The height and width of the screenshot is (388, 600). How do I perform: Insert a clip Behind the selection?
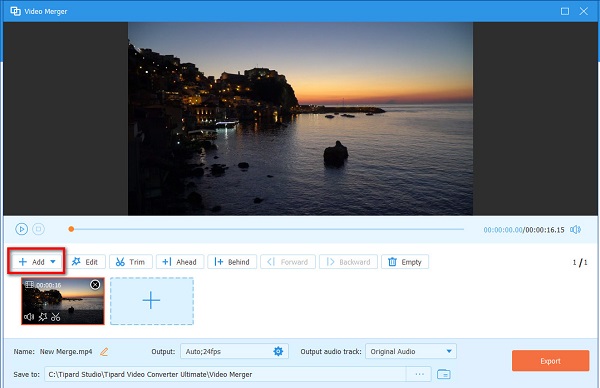pos(232,262)
